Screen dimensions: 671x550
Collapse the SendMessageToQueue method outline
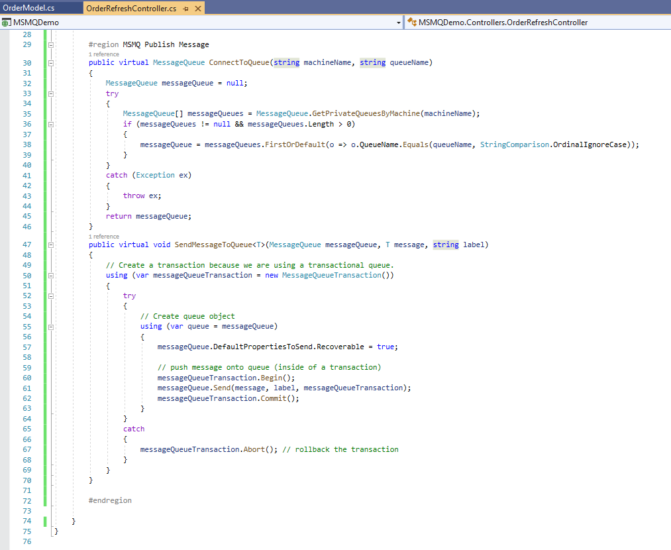tap(51, 244)
